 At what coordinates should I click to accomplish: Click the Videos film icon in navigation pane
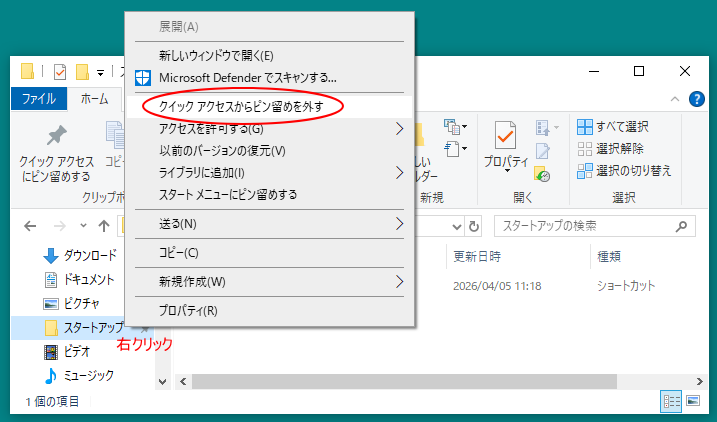(51, 352)
